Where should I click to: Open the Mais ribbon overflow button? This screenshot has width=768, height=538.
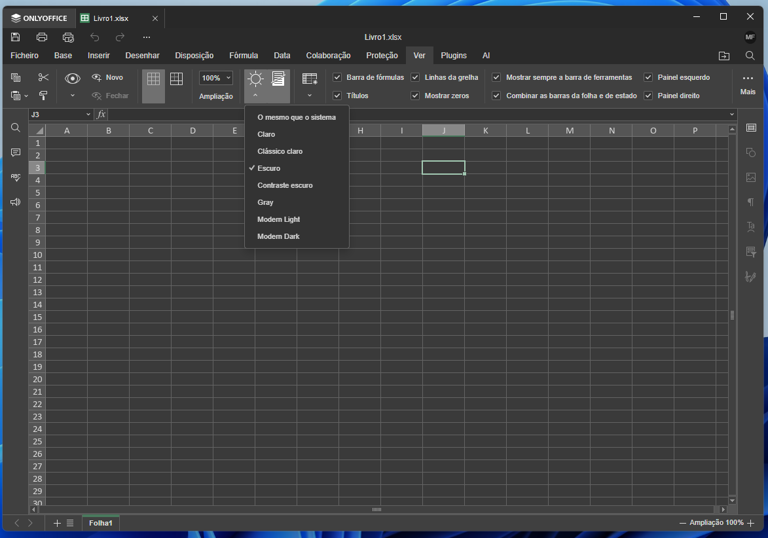coord(747,84)
